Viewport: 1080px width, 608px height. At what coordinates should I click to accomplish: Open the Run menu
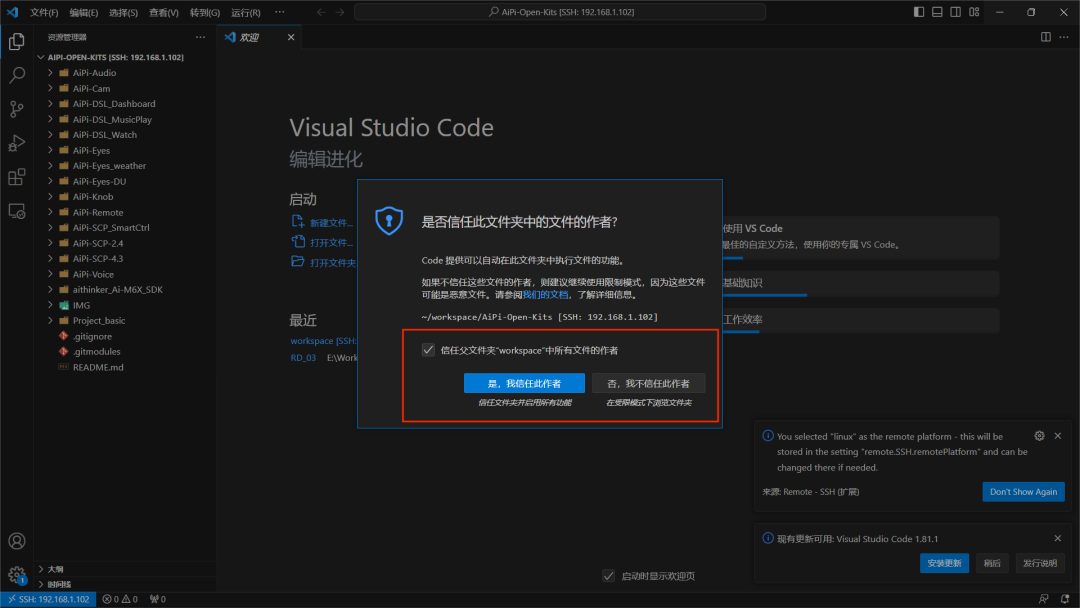coord(246,12)
